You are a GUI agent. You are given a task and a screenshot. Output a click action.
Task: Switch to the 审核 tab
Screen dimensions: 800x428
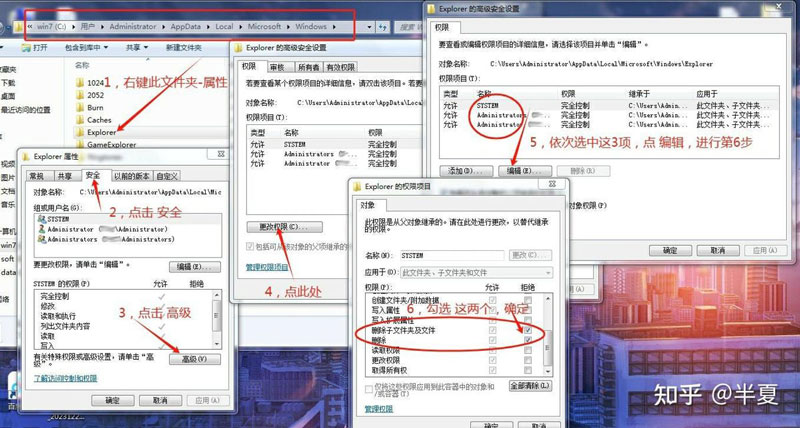pos(279,67)
